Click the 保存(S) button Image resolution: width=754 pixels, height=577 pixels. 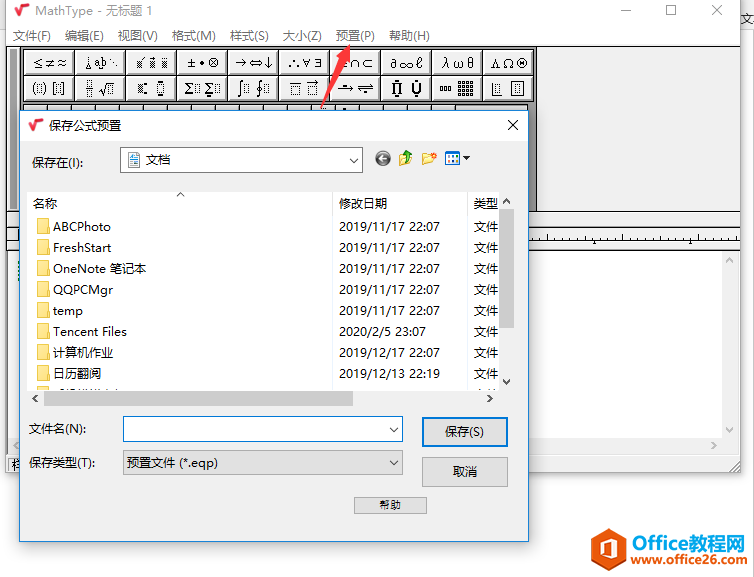tap(465, 432)
